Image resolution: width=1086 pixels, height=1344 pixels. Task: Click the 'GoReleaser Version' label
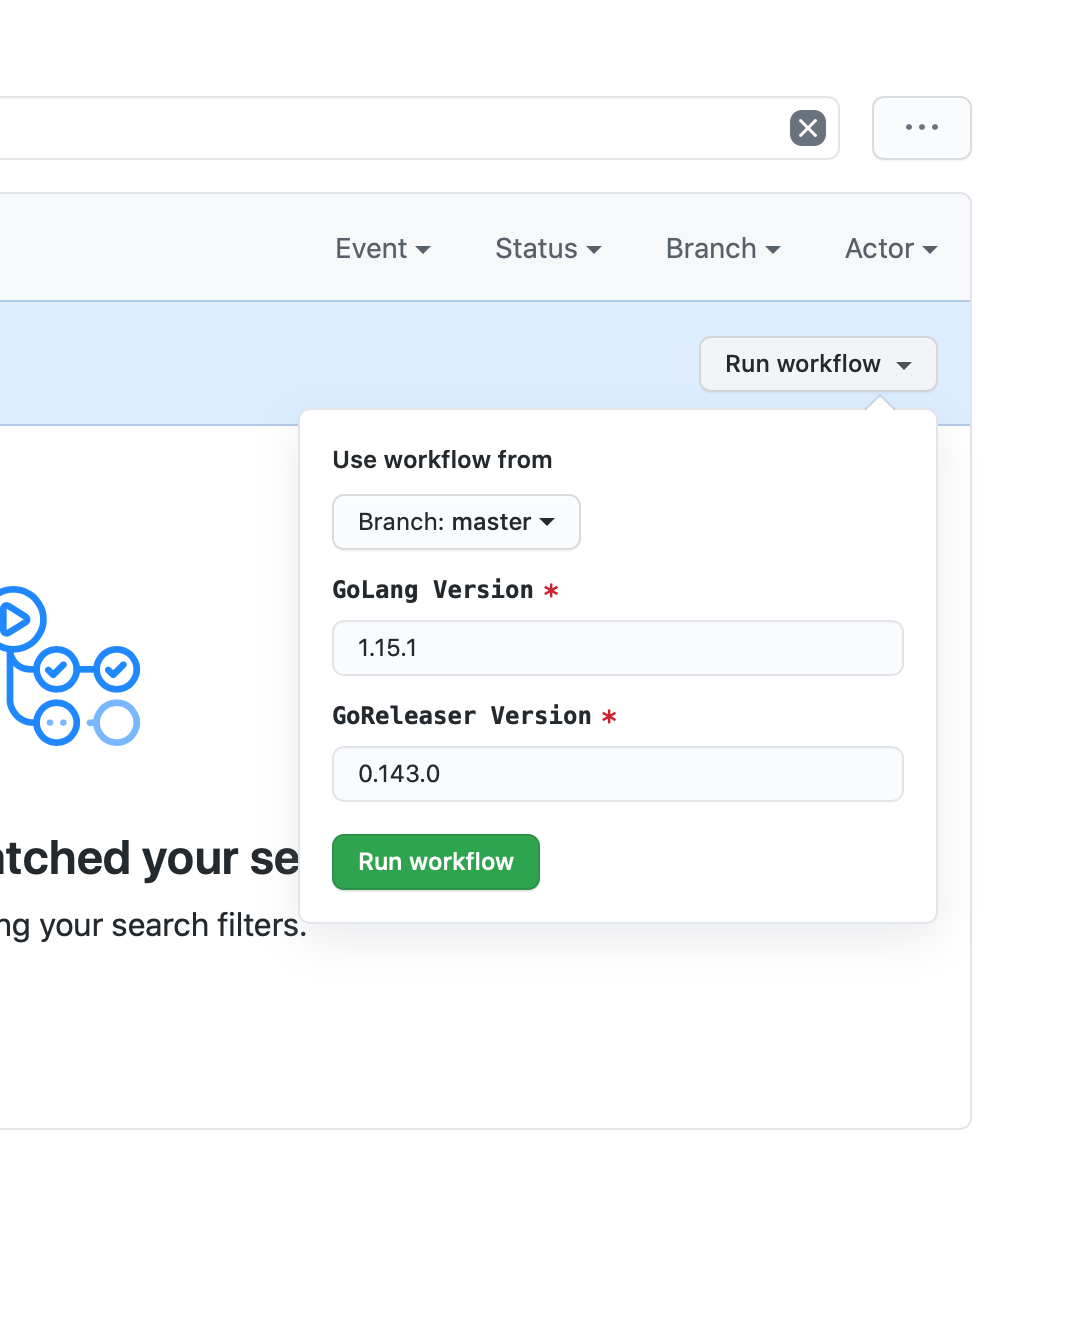462,716
